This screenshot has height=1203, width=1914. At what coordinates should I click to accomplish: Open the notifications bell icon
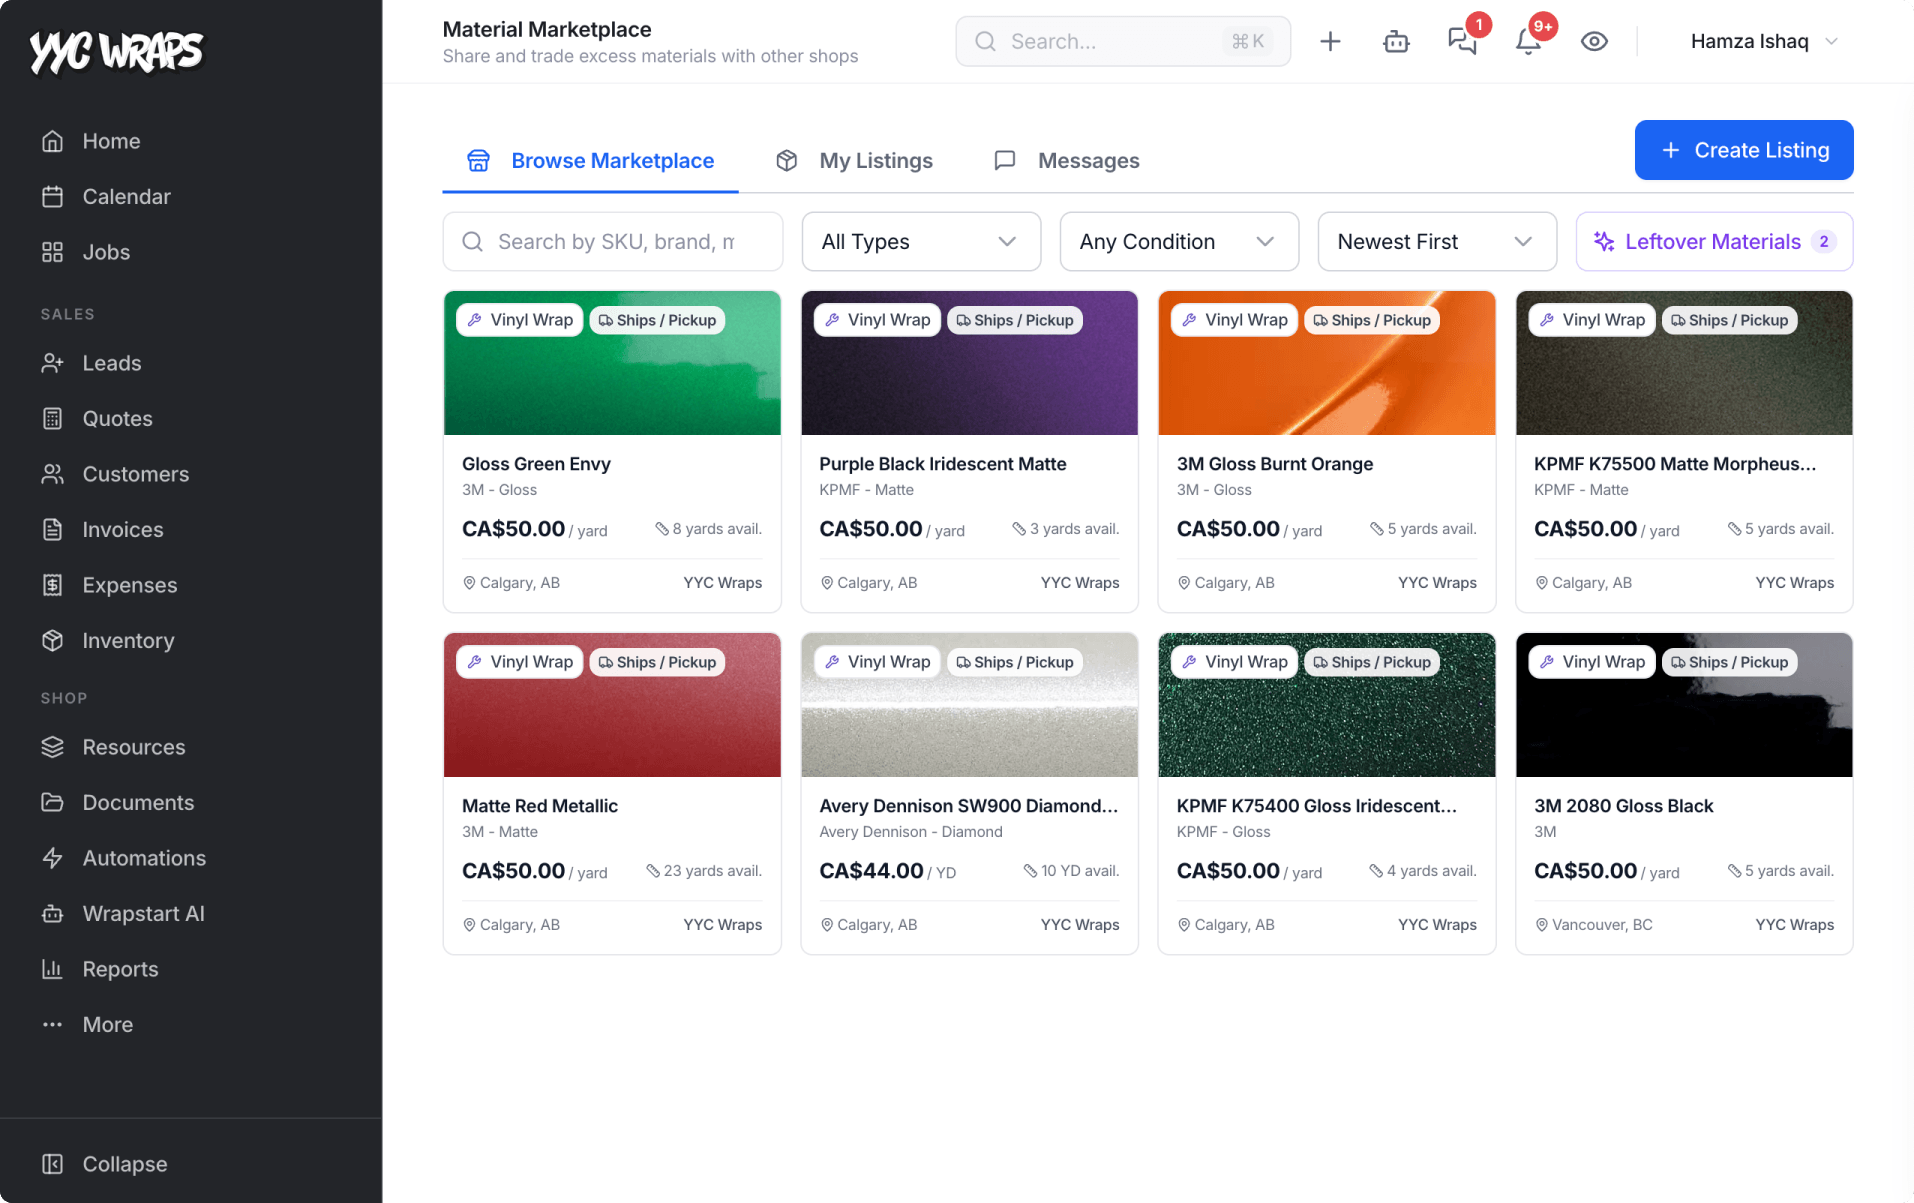1528,41
